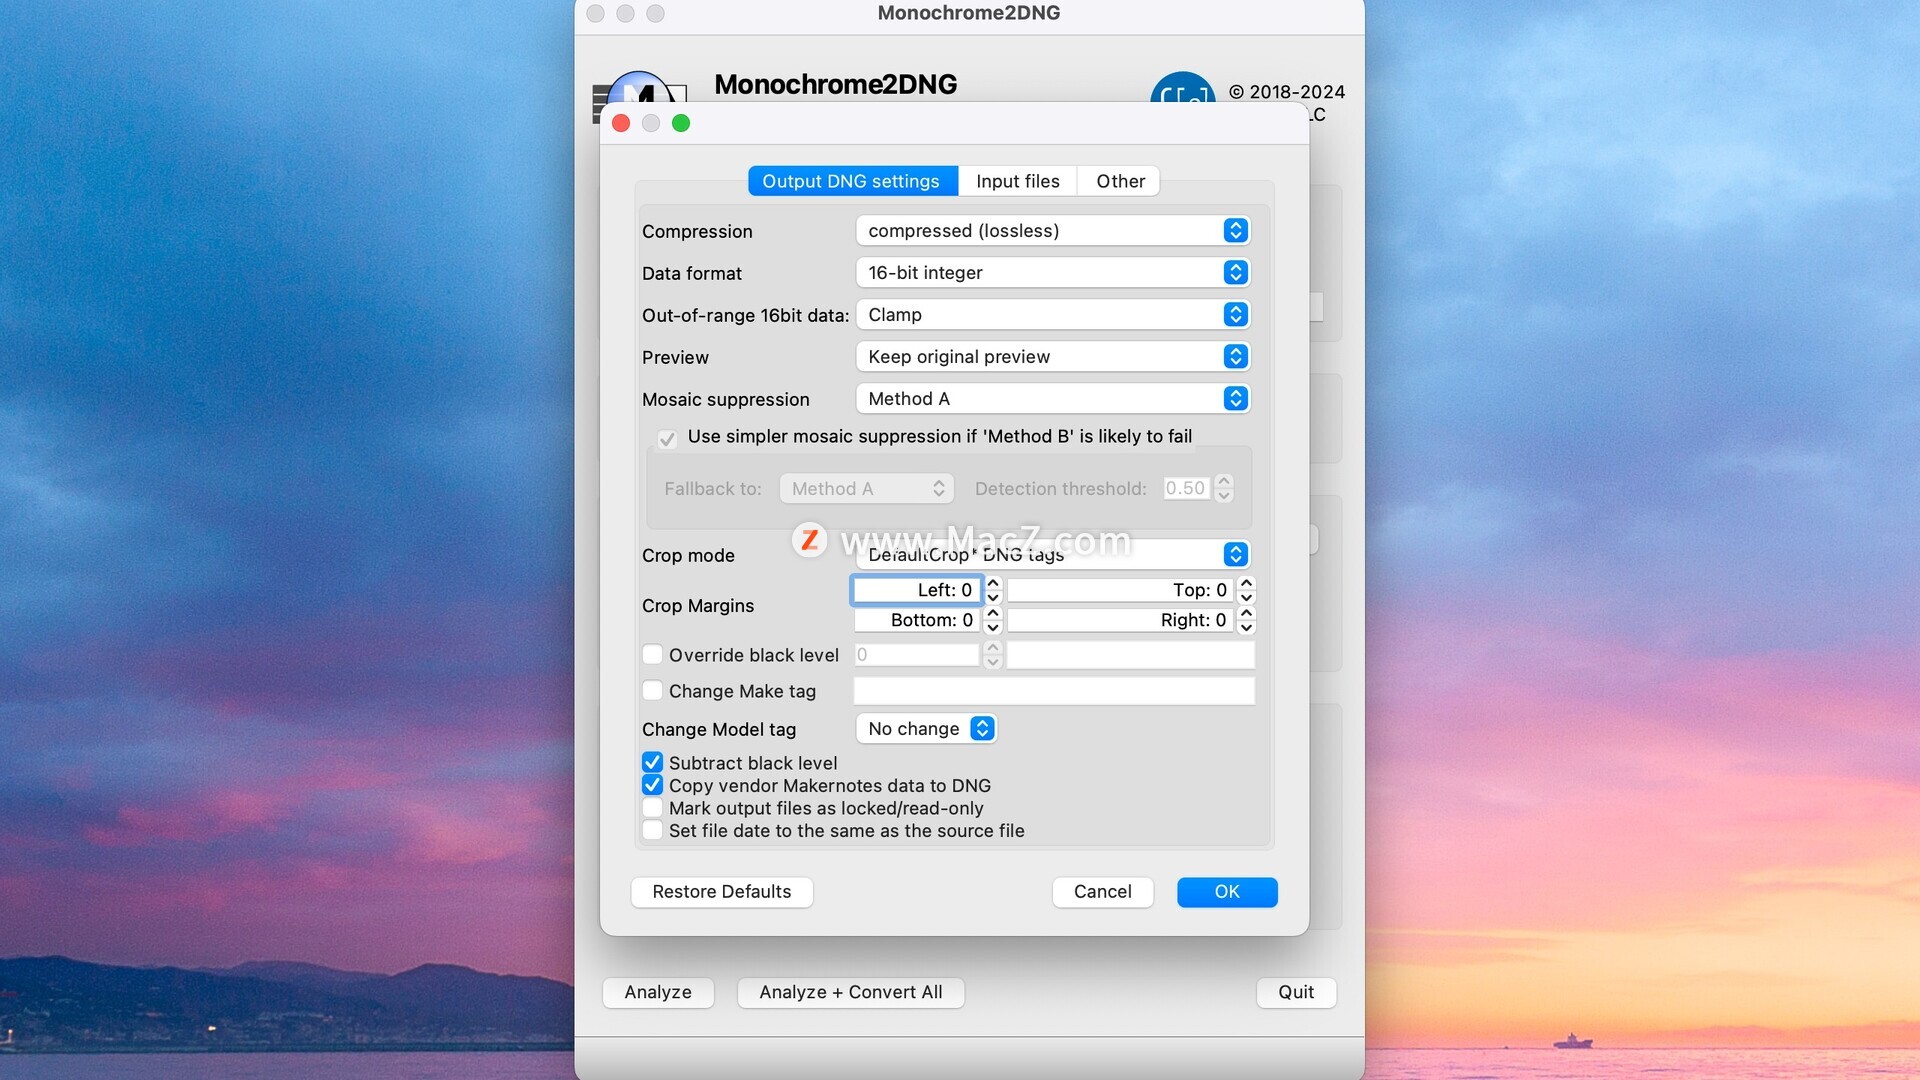Image resolution: width=1920 pixels, height=1080 pixels.
Task: Open the Preview dropdown
Action: tap(1053, 357)
